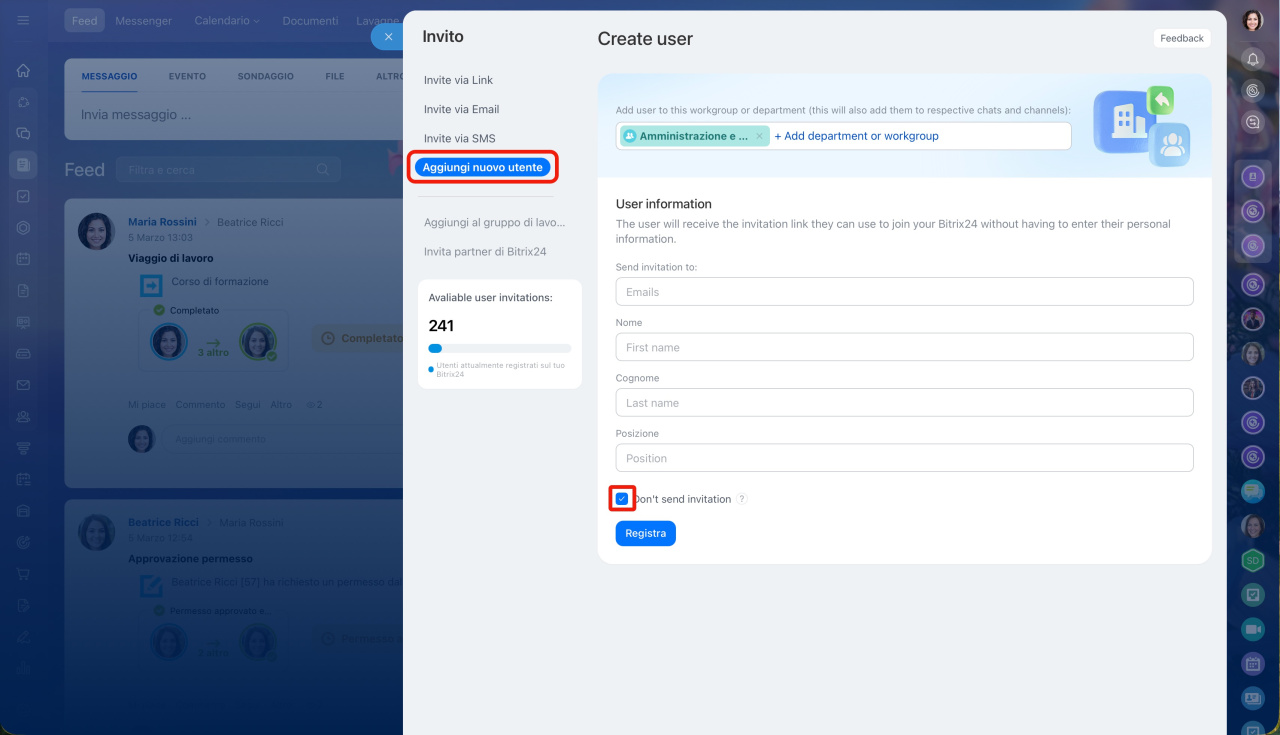Click the Feedback button

coord(1181,38)
